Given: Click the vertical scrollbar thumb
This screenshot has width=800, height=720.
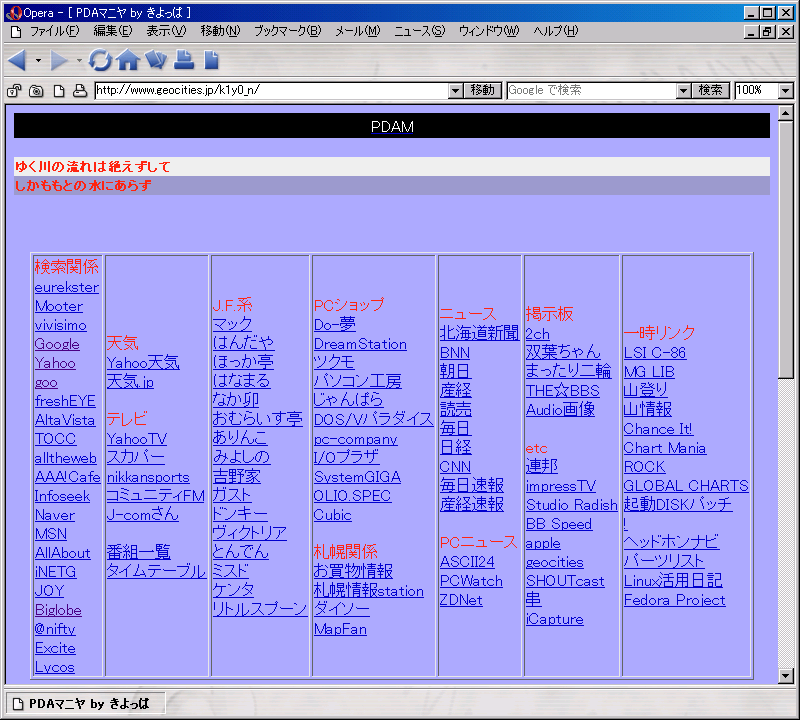Looking at the screenshot, I should click(786, 250).
